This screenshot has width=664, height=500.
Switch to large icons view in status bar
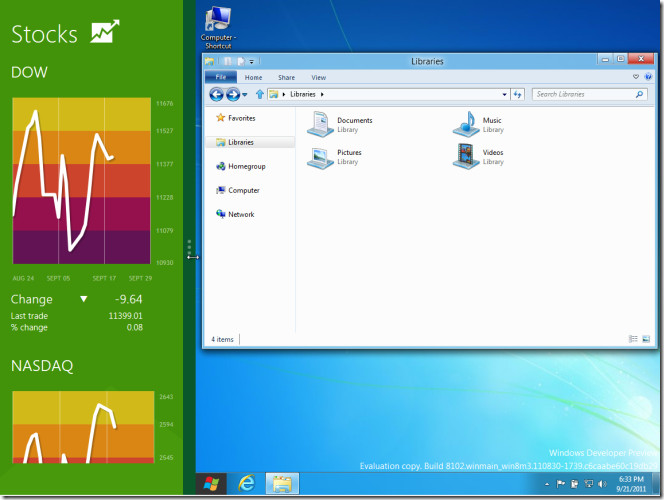click(646, 339)
